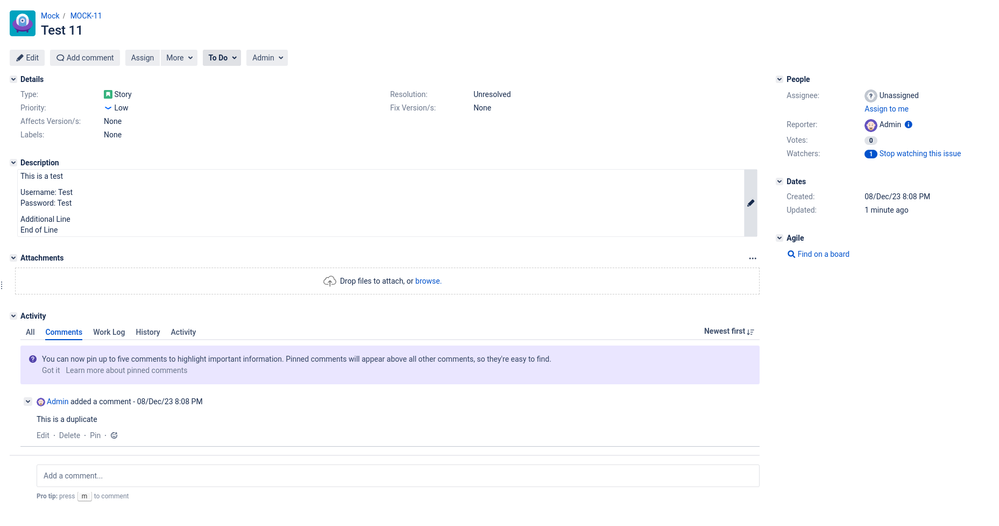Click the Created date 08/Dec/23 8:08 PM
The height and width of the screenshot is (526, 999).
897,197
